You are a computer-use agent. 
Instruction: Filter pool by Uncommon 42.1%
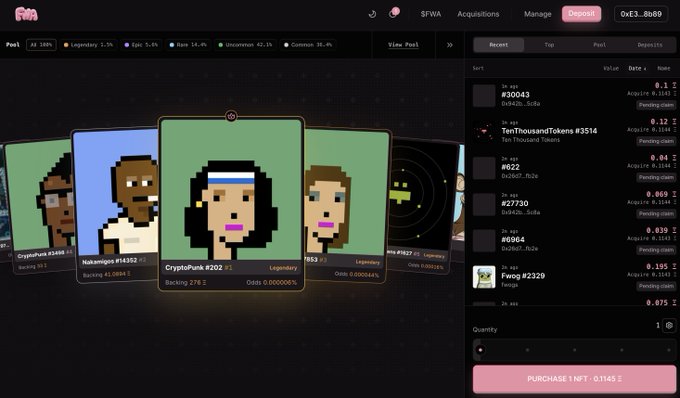245,45
